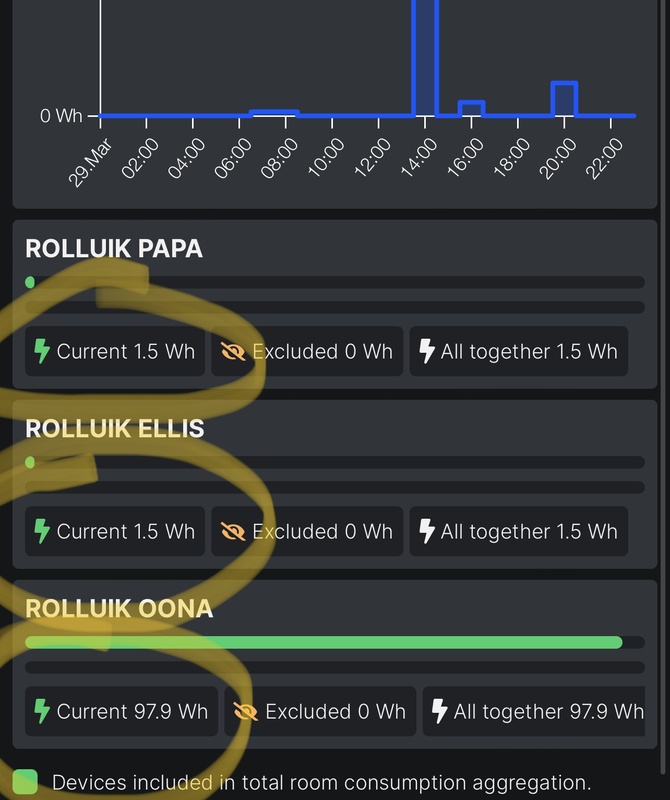Open the ROLLUIK PAPA device heading
The image size is (670, 800).
[114, 249]
